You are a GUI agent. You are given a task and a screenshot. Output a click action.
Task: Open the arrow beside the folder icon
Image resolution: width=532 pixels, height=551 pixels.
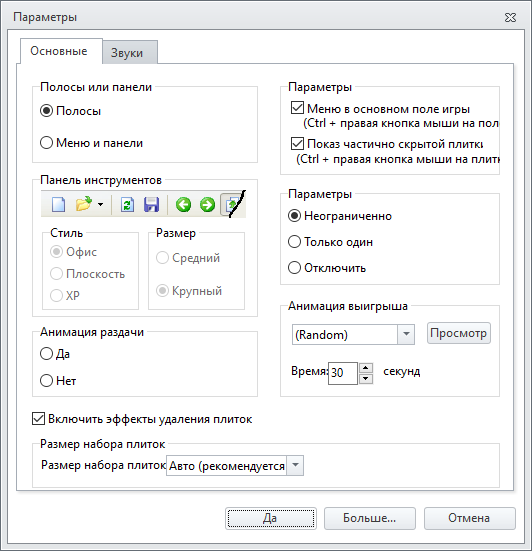[100, 204]
